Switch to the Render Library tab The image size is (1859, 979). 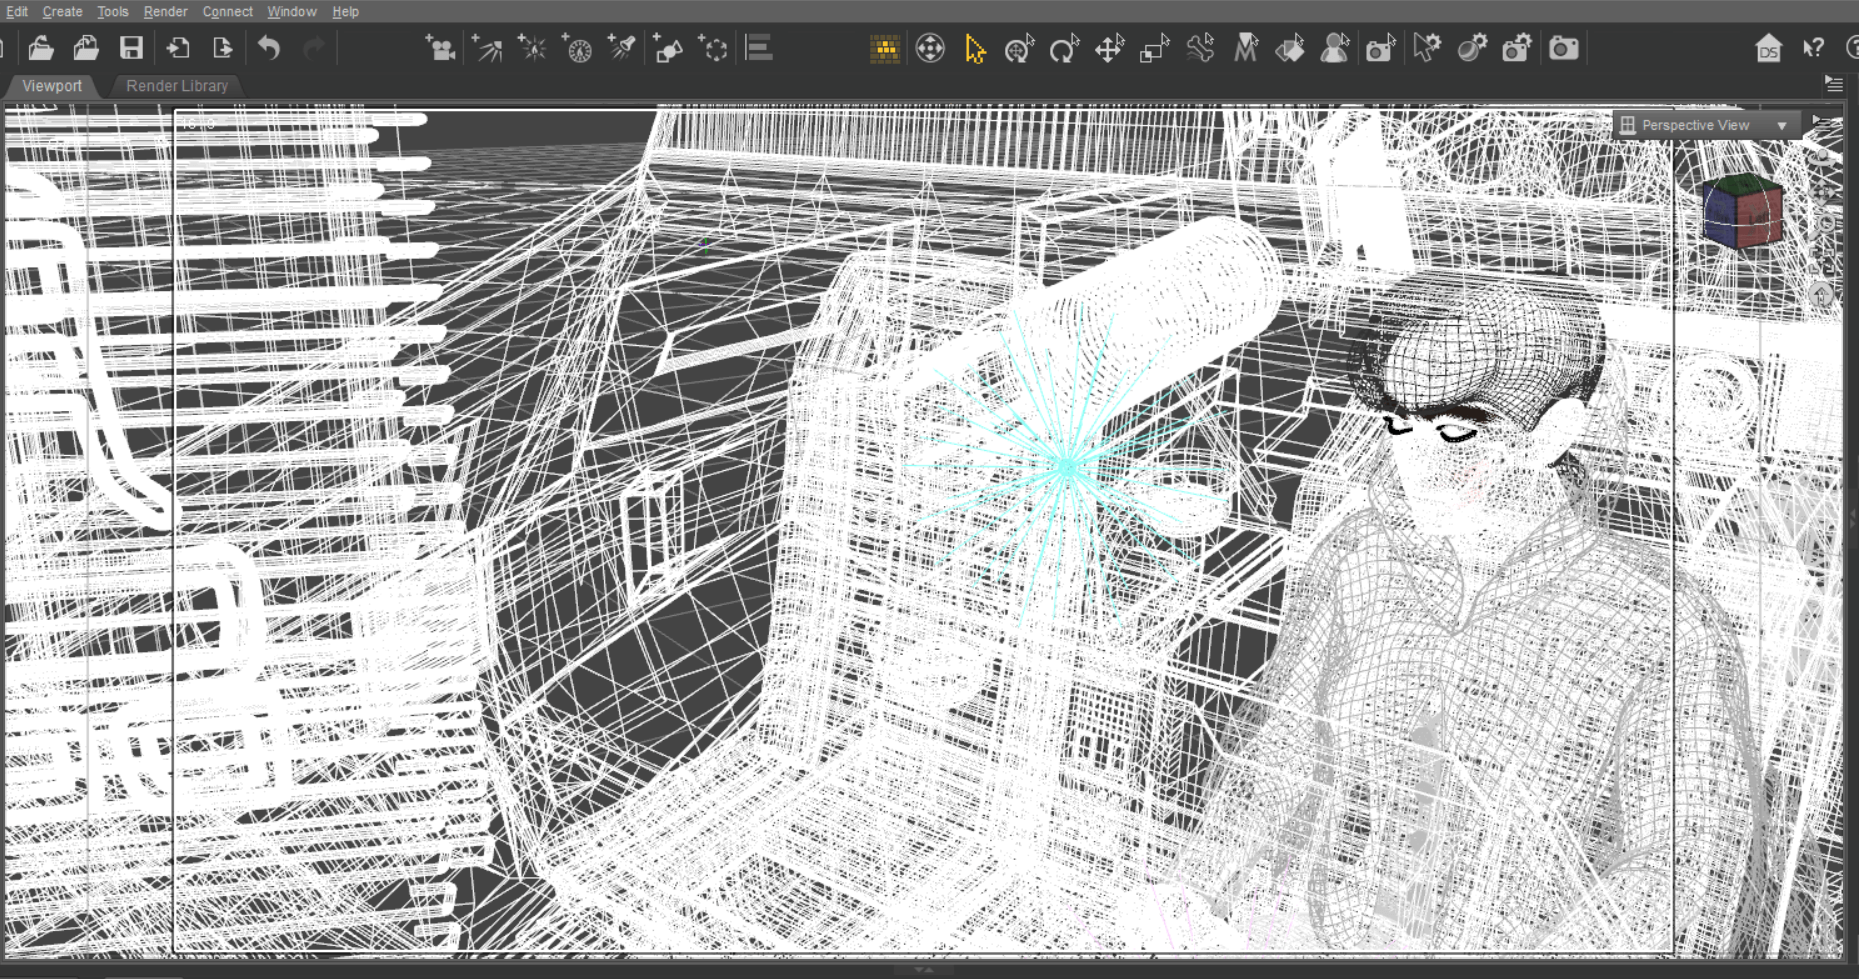point(177,86)
